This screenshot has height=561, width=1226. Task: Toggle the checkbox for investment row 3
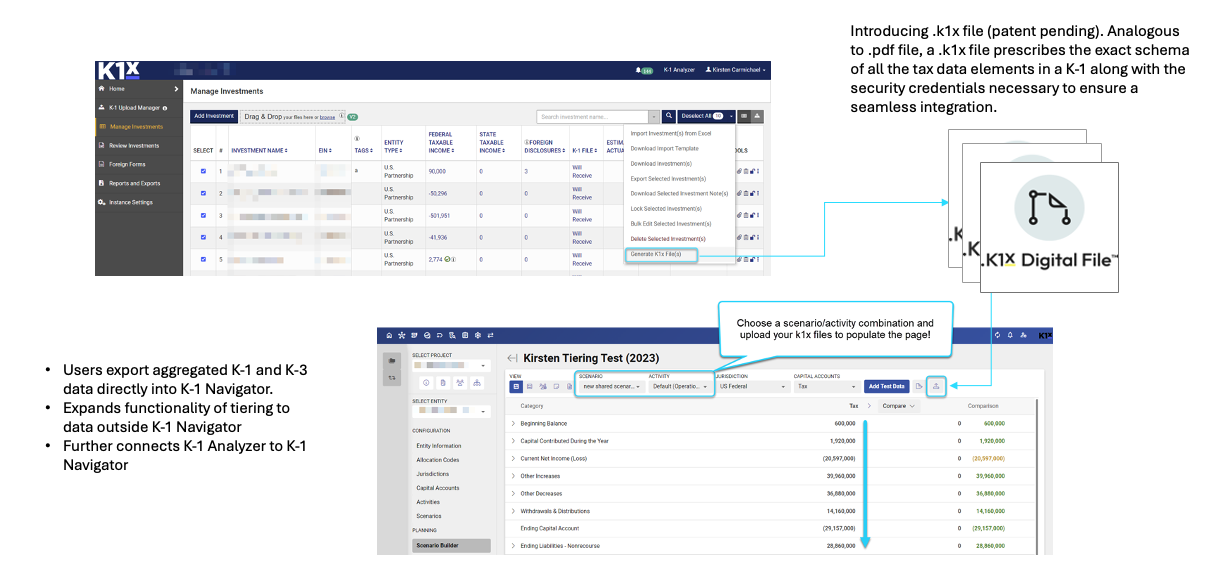pyautogui.click(x=203, y=215)
